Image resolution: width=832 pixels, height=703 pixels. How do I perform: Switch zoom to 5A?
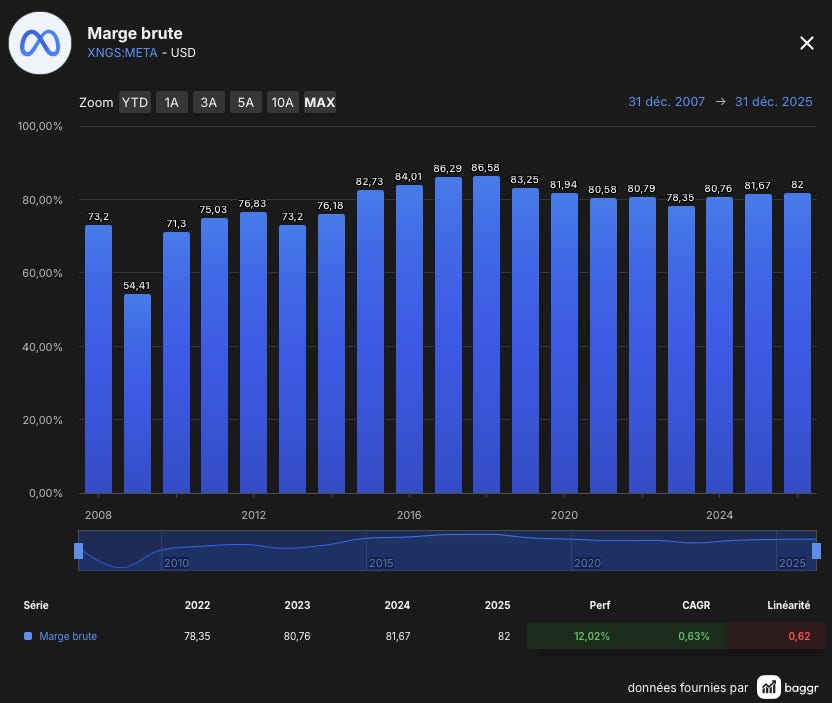click(246, 102)
